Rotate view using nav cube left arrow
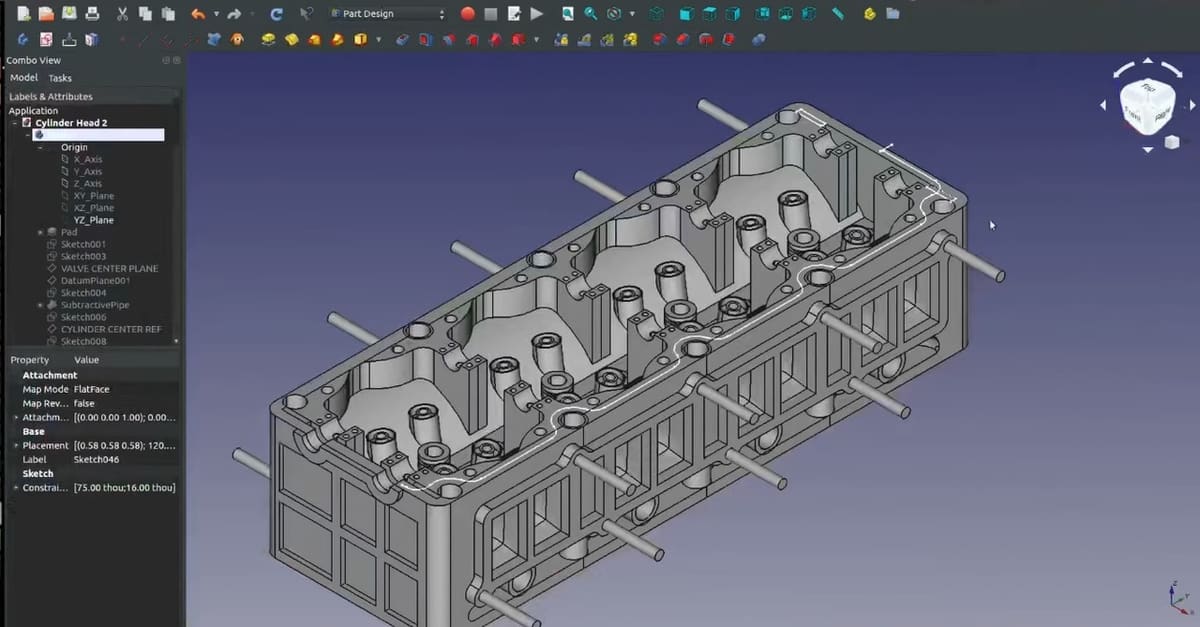This screenshot has width=1200, height=627. tap(1103, 104)
